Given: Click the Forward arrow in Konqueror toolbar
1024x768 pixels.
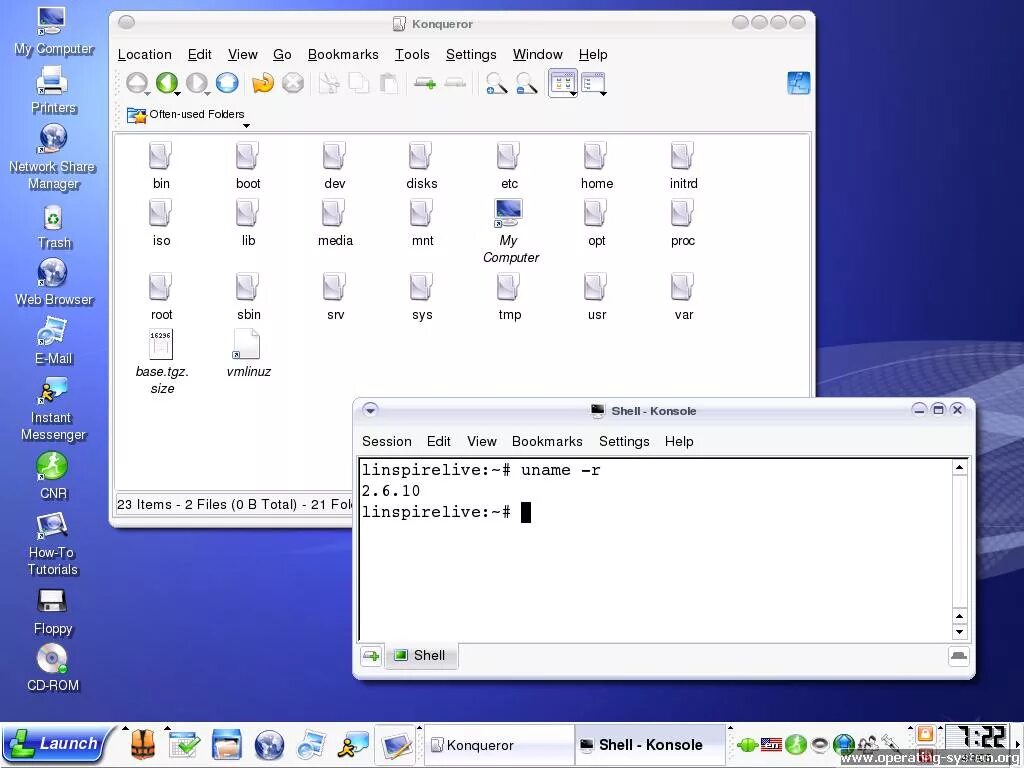Looking at the screenshot, I should point(196,83).
